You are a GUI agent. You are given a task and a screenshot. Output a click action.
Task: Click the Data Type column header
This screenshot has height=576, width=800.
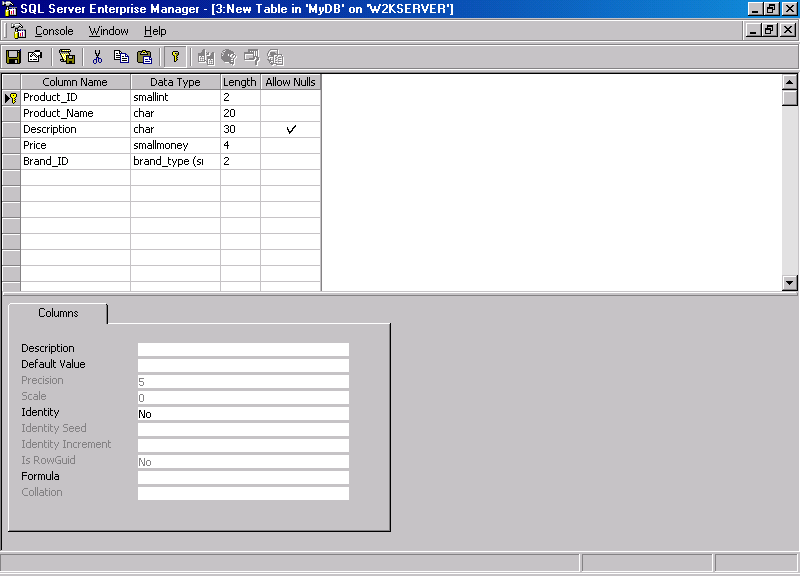point(176,82)
